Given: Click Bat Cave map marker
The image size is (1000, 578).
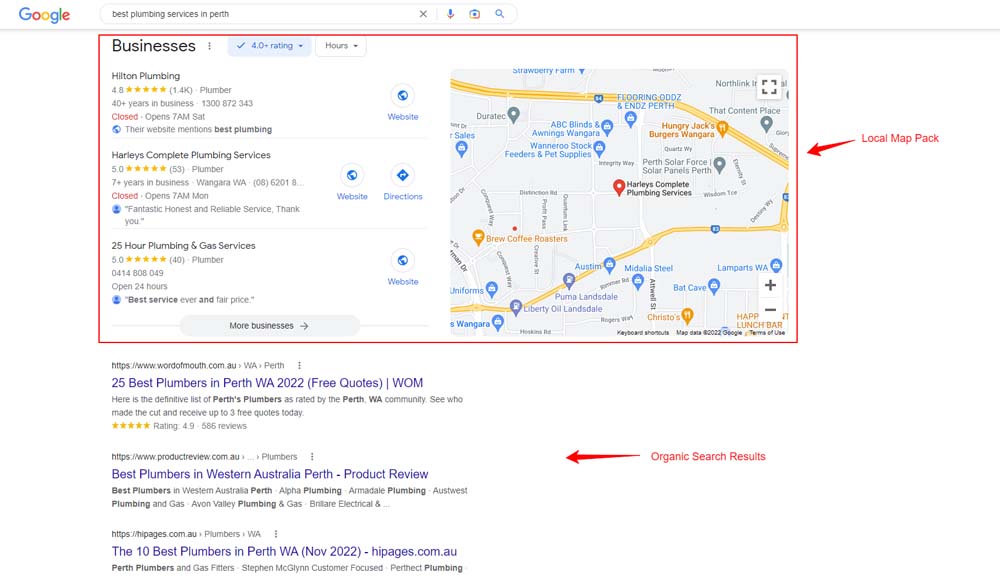Looking at the screenshot, I should [x=714, y=286].
